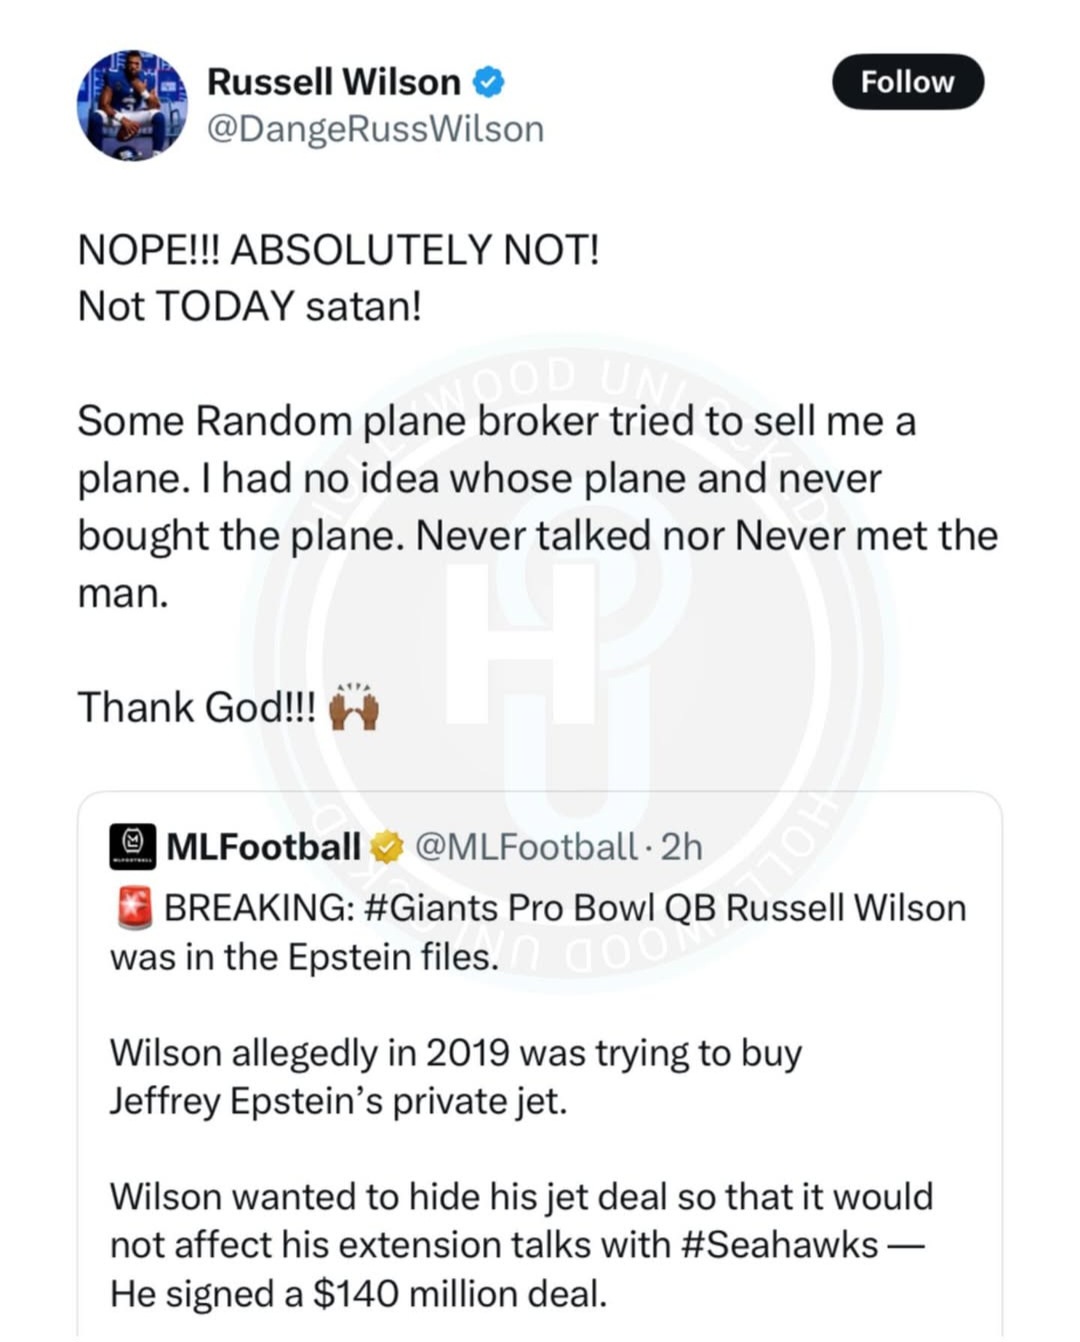
Task: Visit the @DangeRussWilson handle
Action: pos(375,130)
